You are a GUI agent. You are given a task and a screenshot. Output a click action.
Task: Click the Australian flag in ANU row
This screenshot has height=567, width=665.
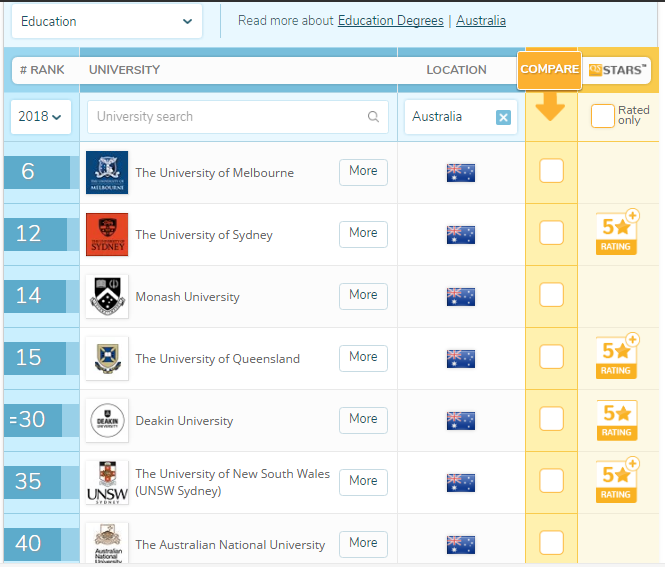461,544
